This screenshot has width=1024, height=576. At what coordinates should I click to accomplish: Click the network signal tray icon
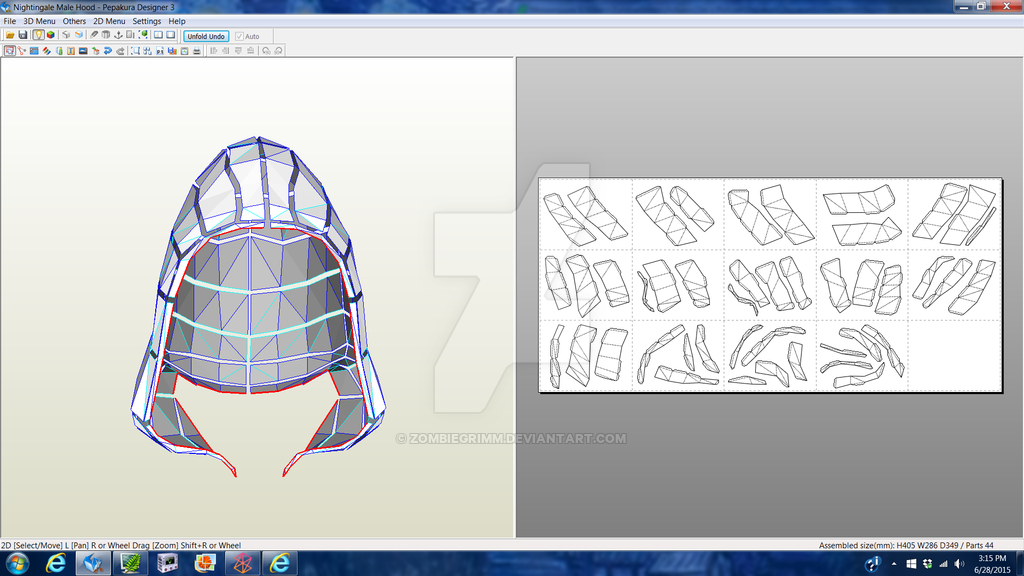tap(943, 564)
